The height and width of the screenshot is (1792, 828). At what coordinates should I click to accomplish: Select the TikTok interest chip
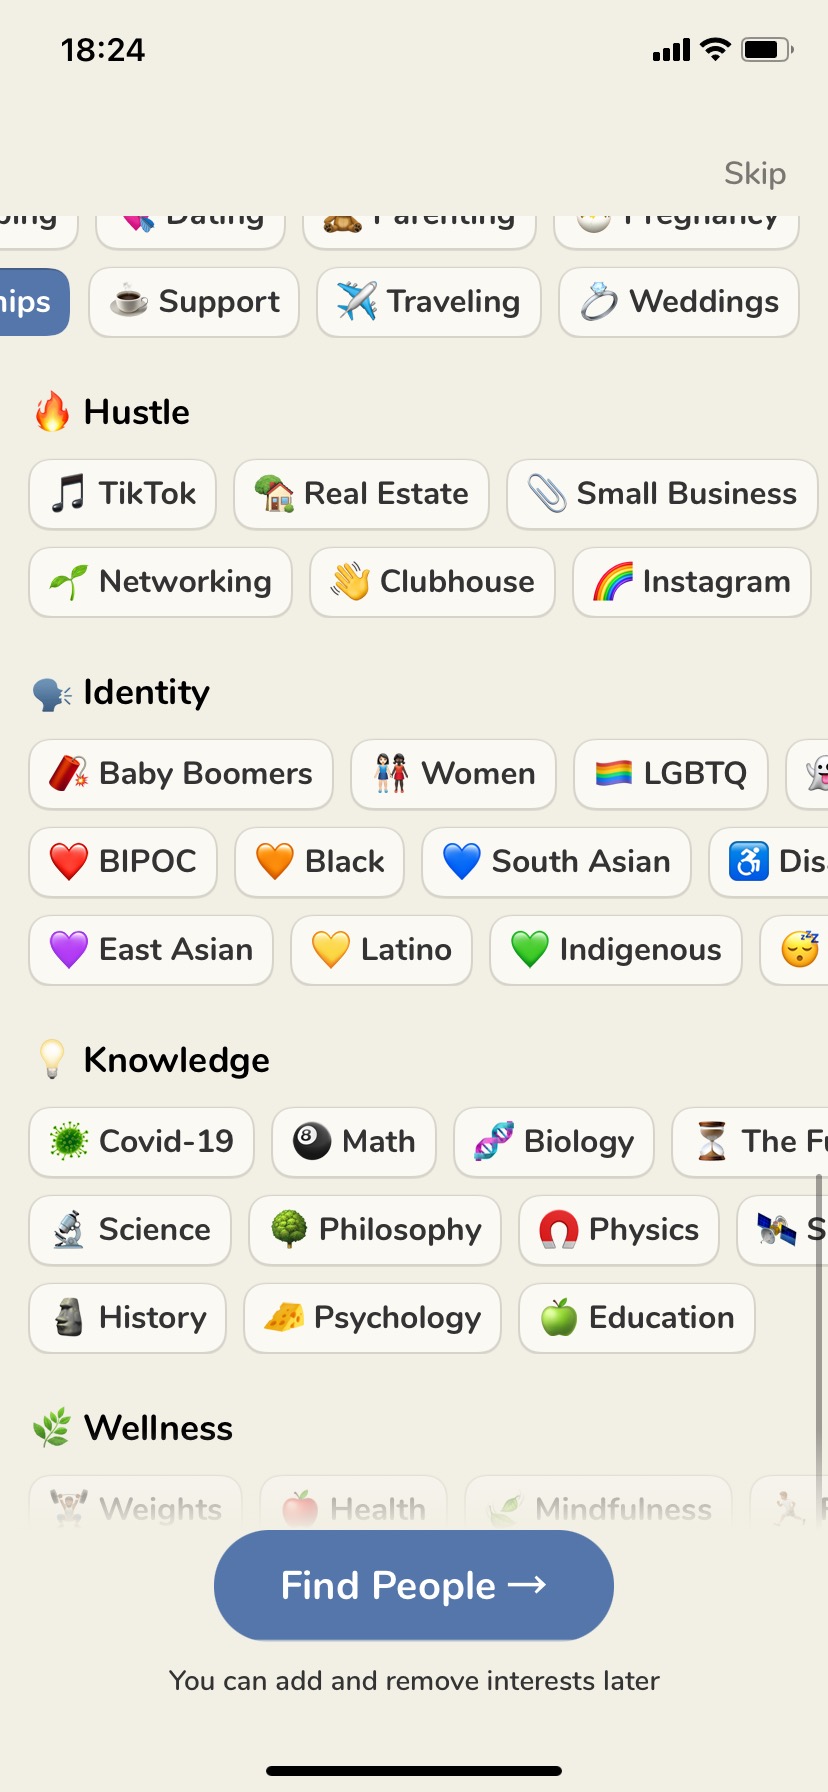coord(123,494)
